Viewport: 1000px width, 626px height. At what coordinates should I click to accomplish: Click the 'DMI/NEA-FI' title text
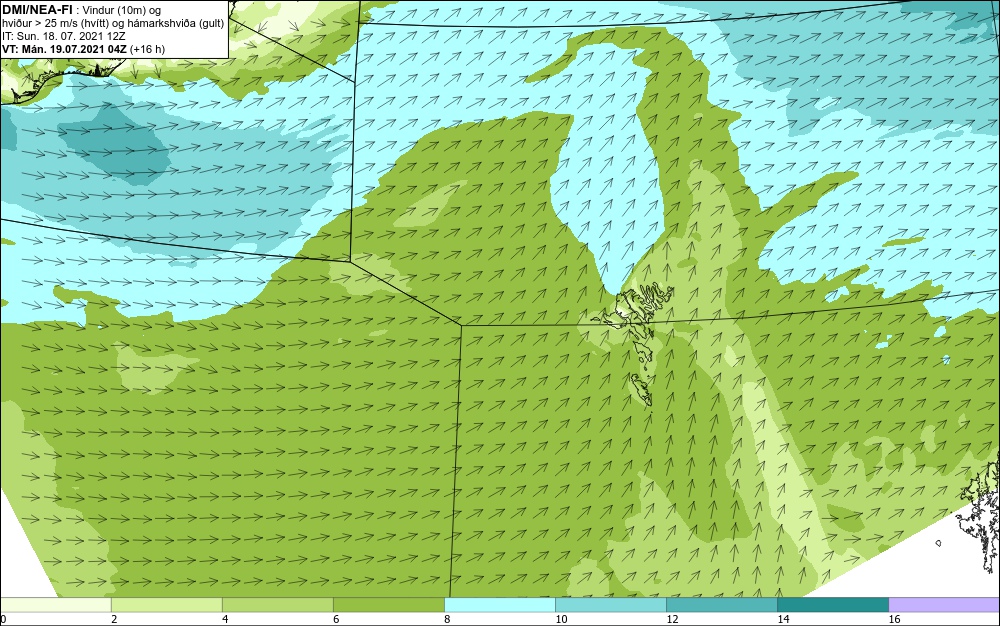37,10
